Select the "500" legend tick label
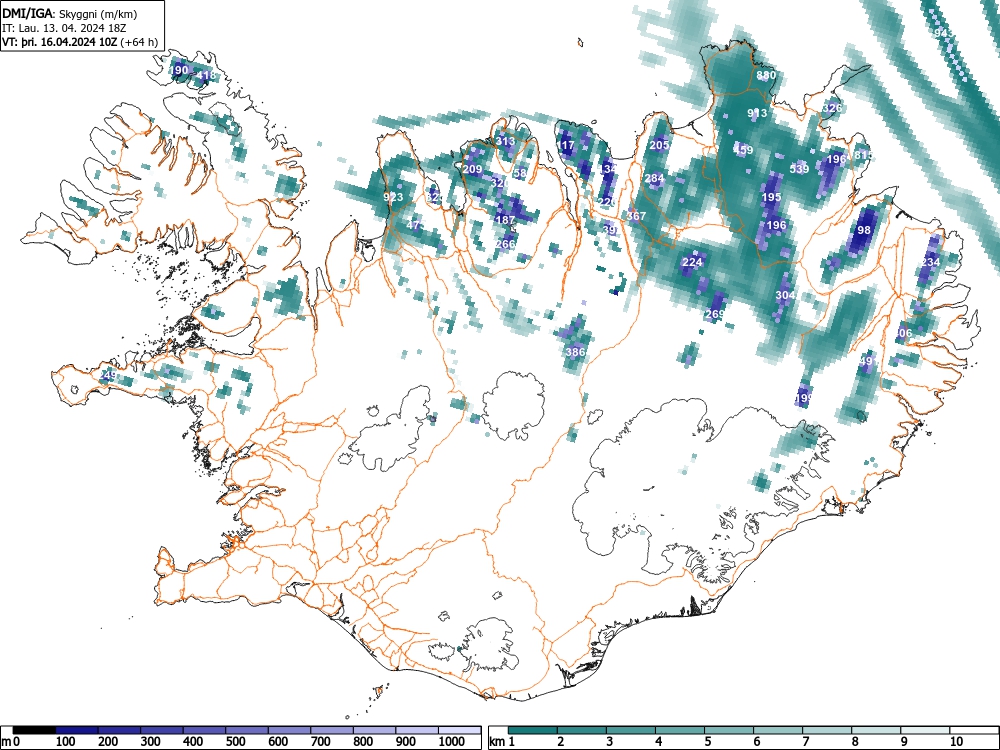Image resolution: width=1000 pixels, height=750 pixels. (x=235, y=742)
